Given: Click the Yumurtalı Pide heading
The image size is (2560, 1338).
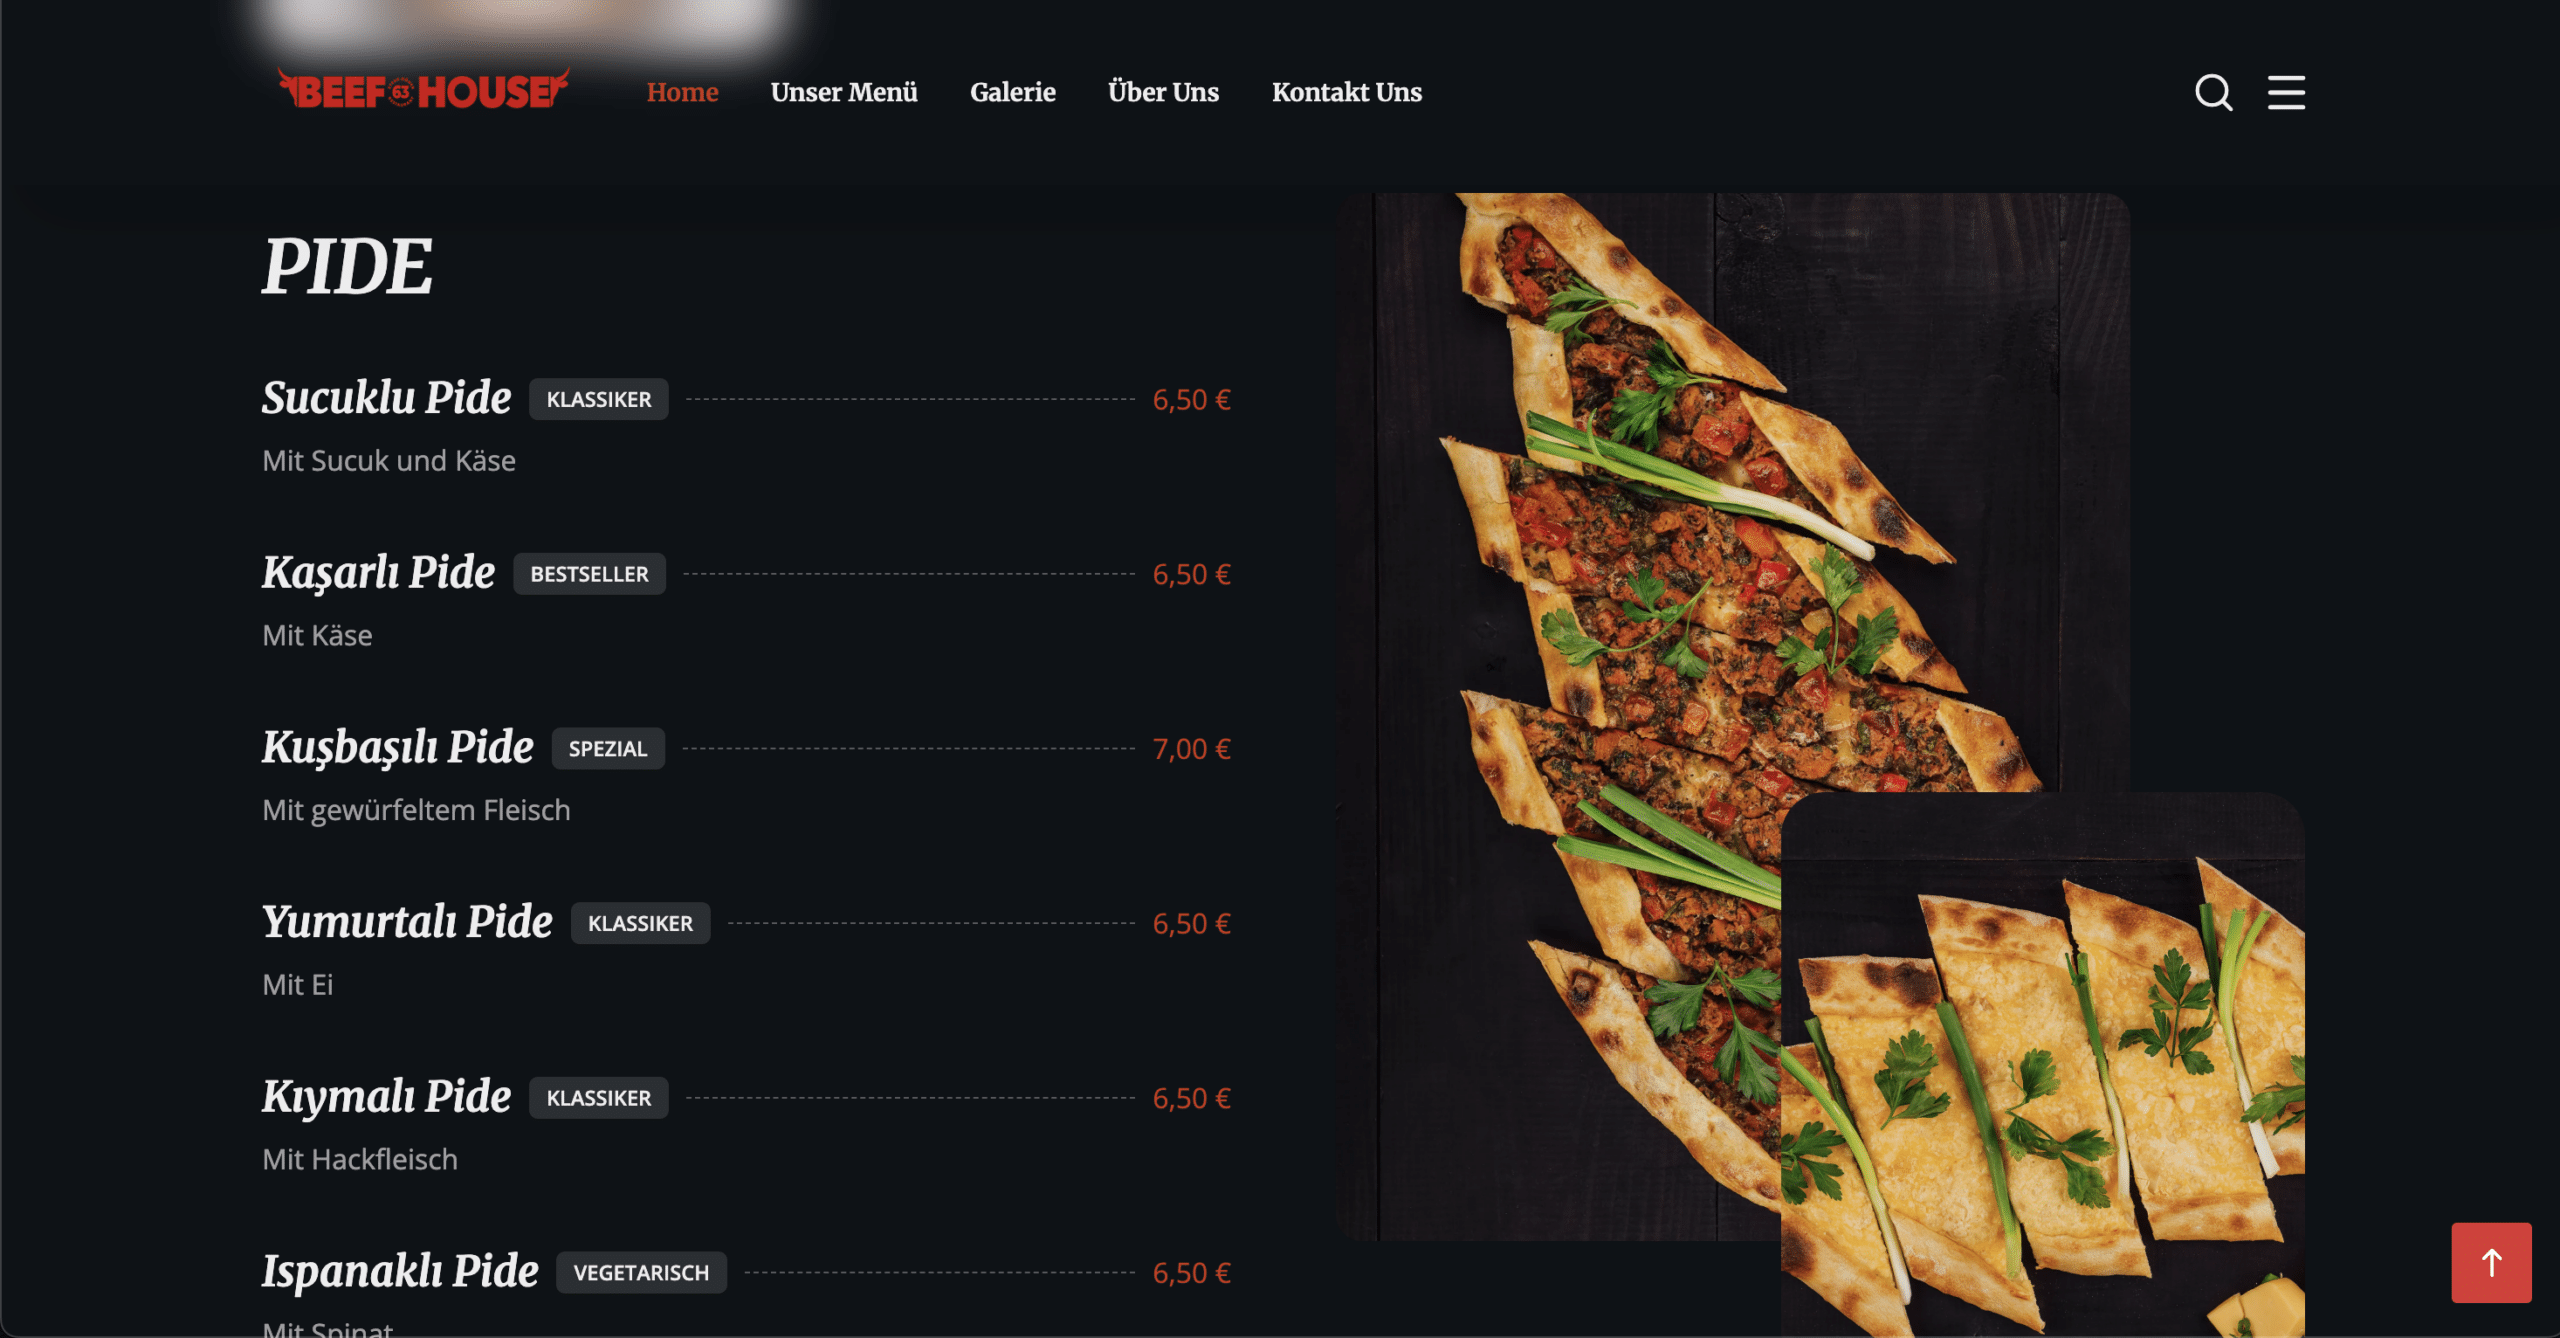Looking at the screenshot, I should [407, 922].
